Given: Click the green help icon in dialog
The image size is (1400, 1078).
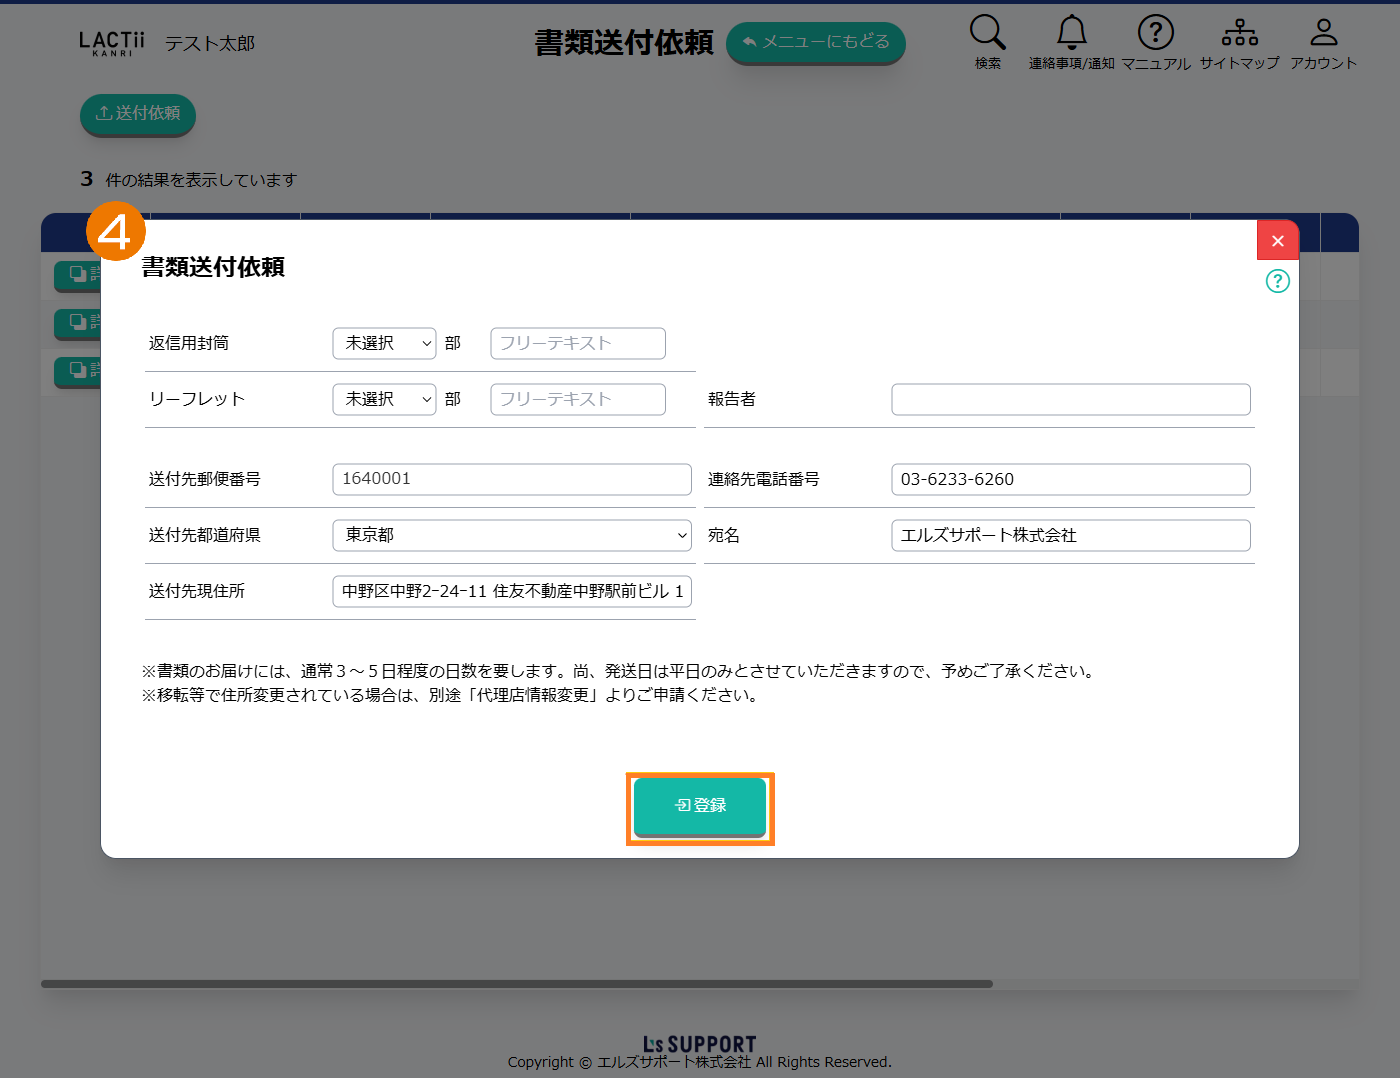Looking at the screenshot, I should [x=1277, y=281].
